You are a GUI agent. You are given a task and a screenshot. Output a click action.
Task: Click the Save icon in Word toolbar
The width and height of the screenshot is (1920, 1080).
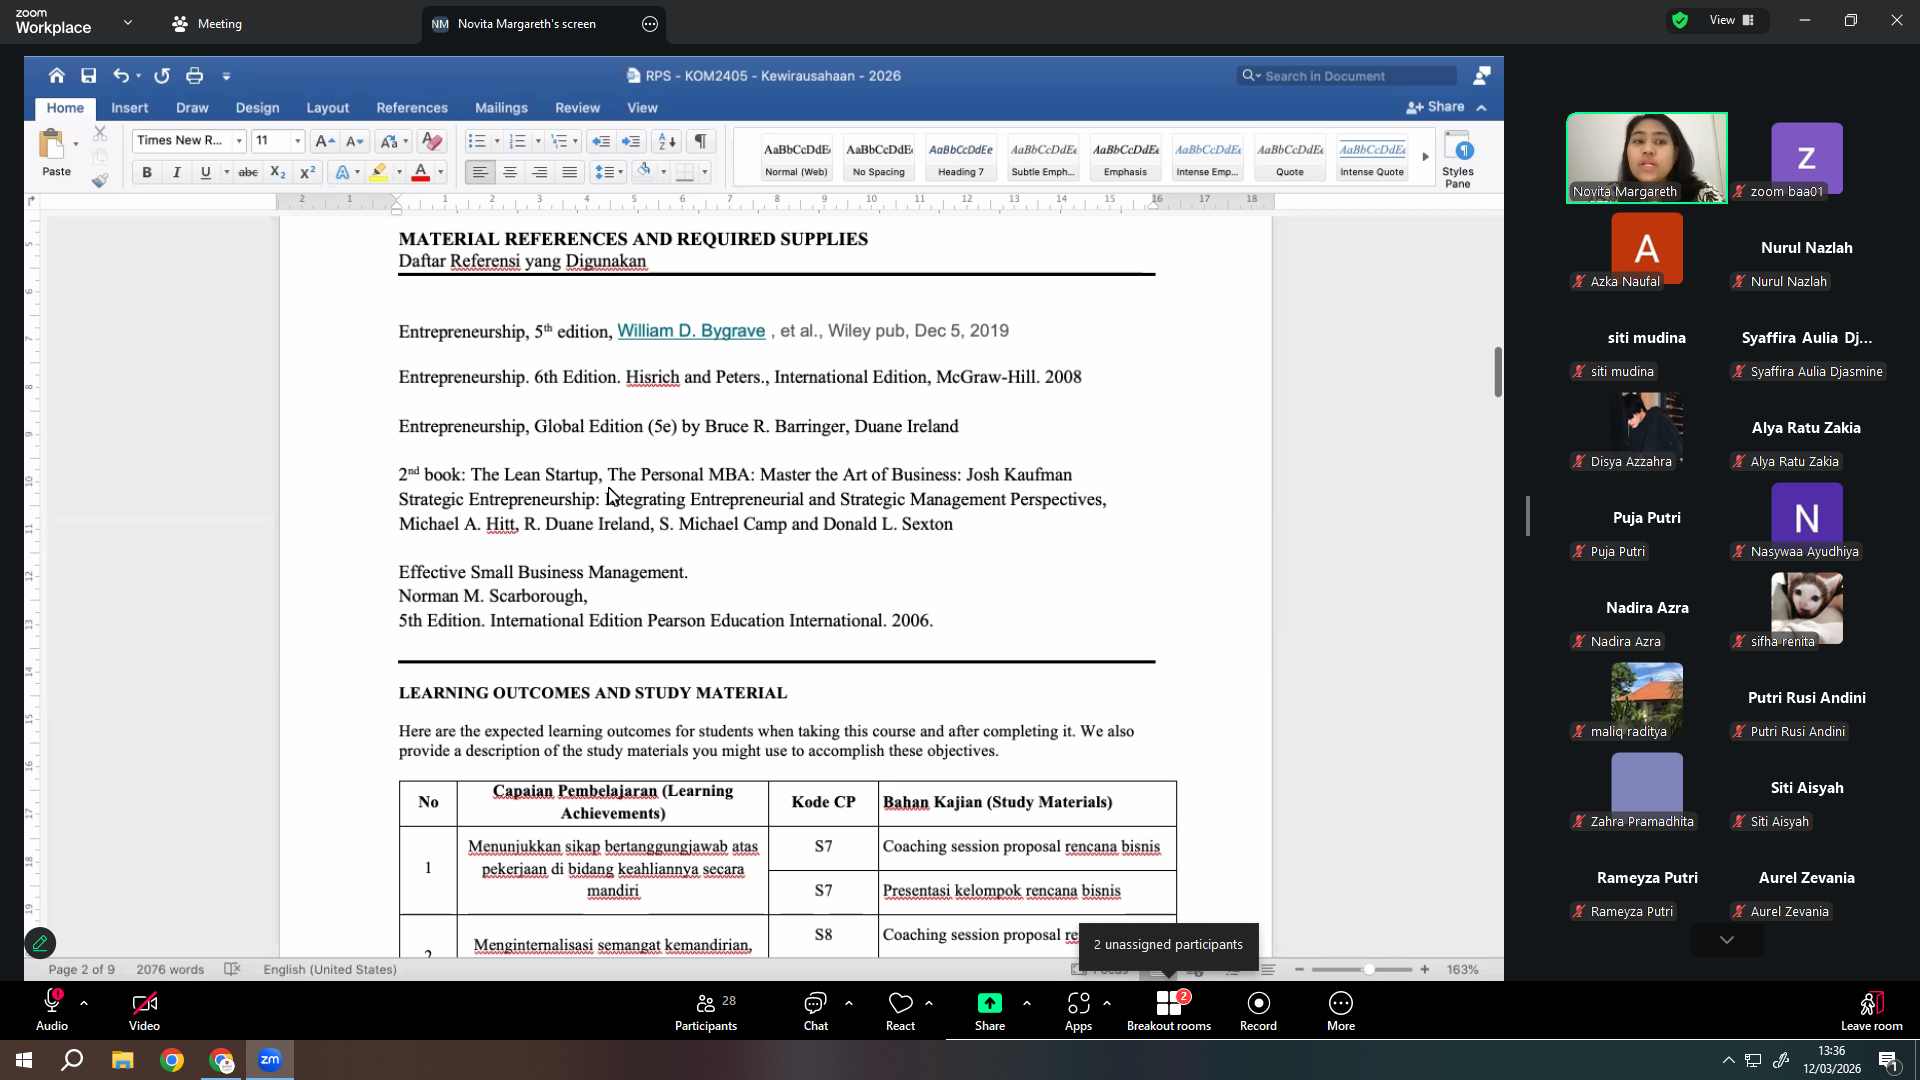tap(89, 76)
